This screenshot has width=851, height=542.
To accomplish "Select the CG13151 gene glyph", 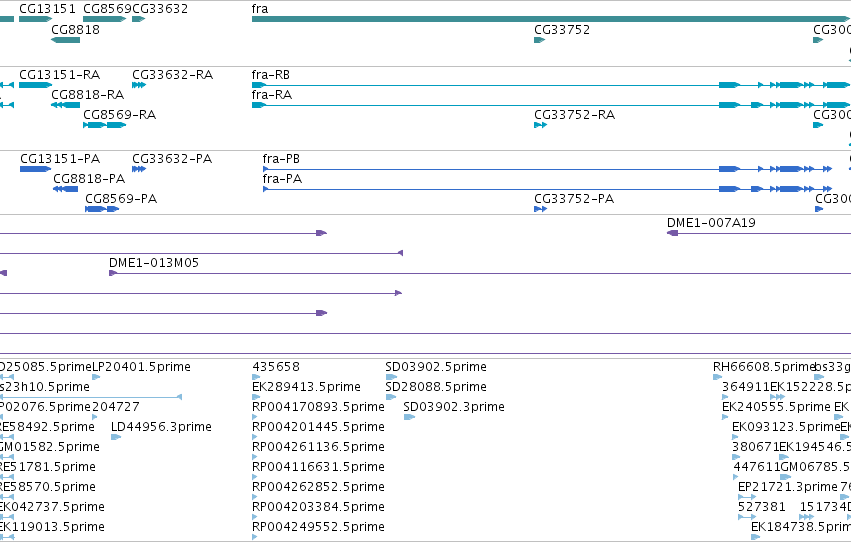I will [35, 19].
